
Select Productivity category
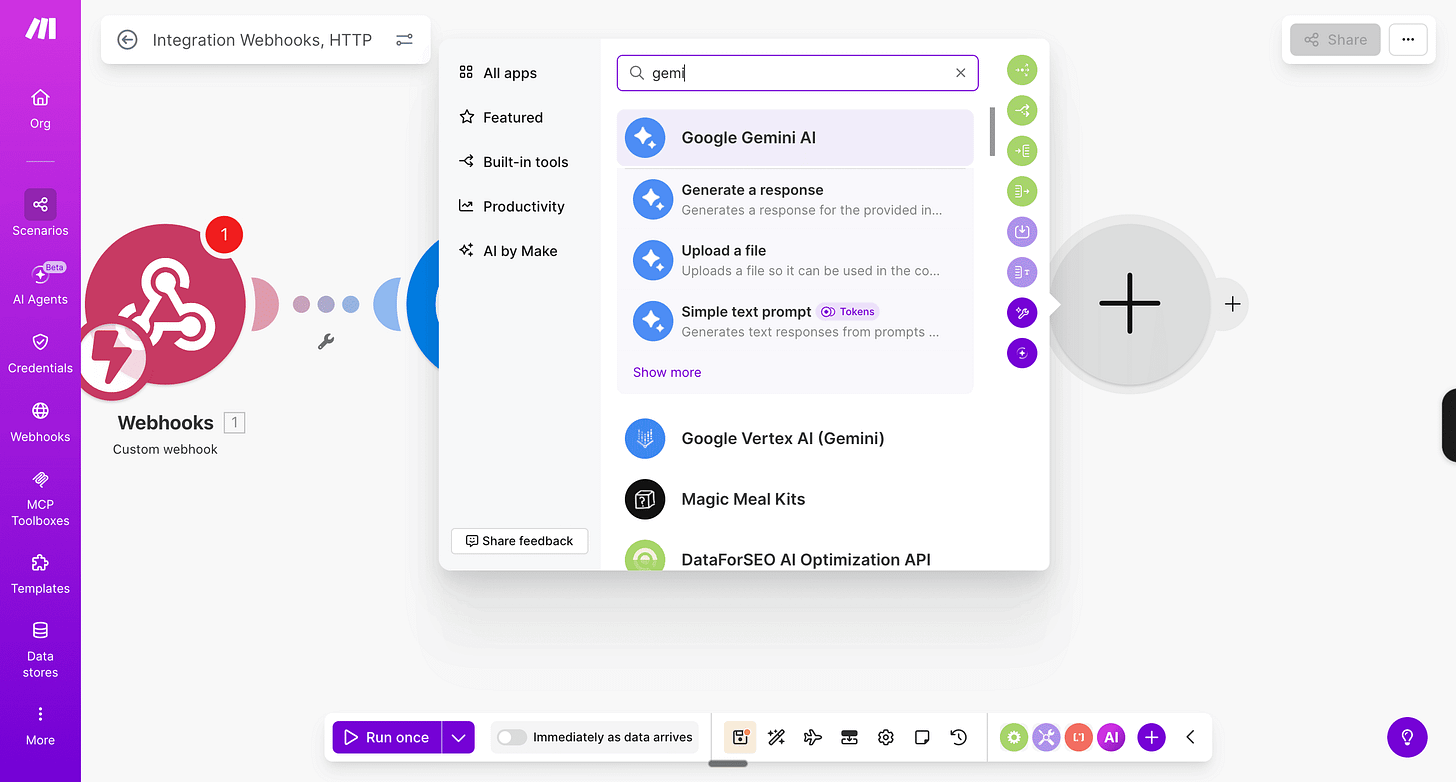(x=511, y=206)
